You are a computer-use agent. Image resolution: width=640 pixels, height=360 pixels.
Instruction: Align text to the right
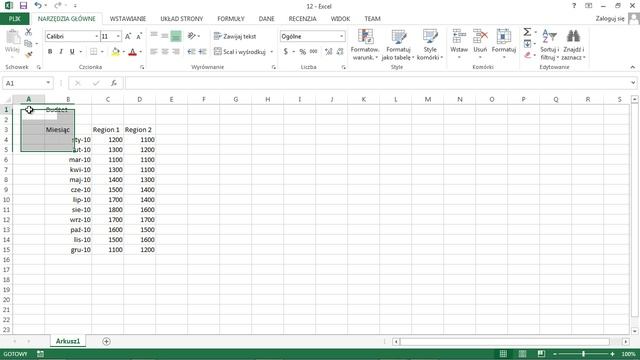[x=176, y=52]
